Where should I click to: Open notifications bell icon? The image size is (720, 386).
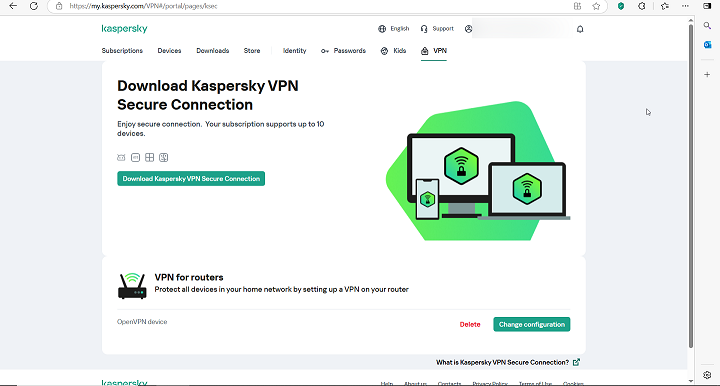pos(580,29)
